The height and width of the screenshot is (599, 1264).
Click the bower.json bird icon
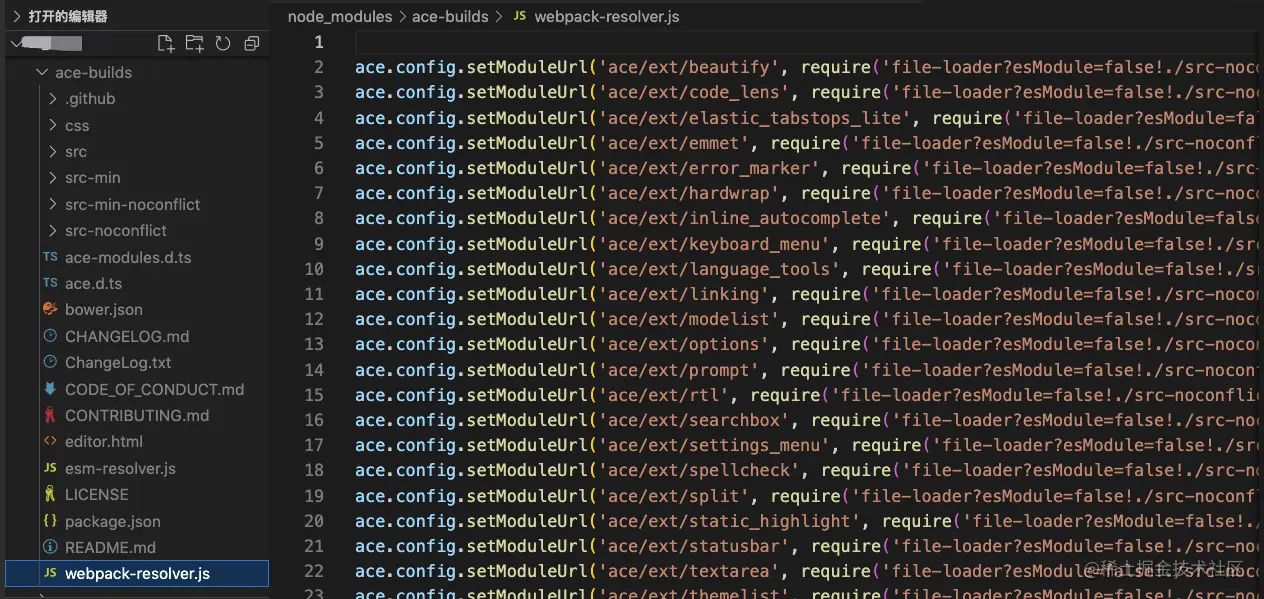click(x=50, y=309)
